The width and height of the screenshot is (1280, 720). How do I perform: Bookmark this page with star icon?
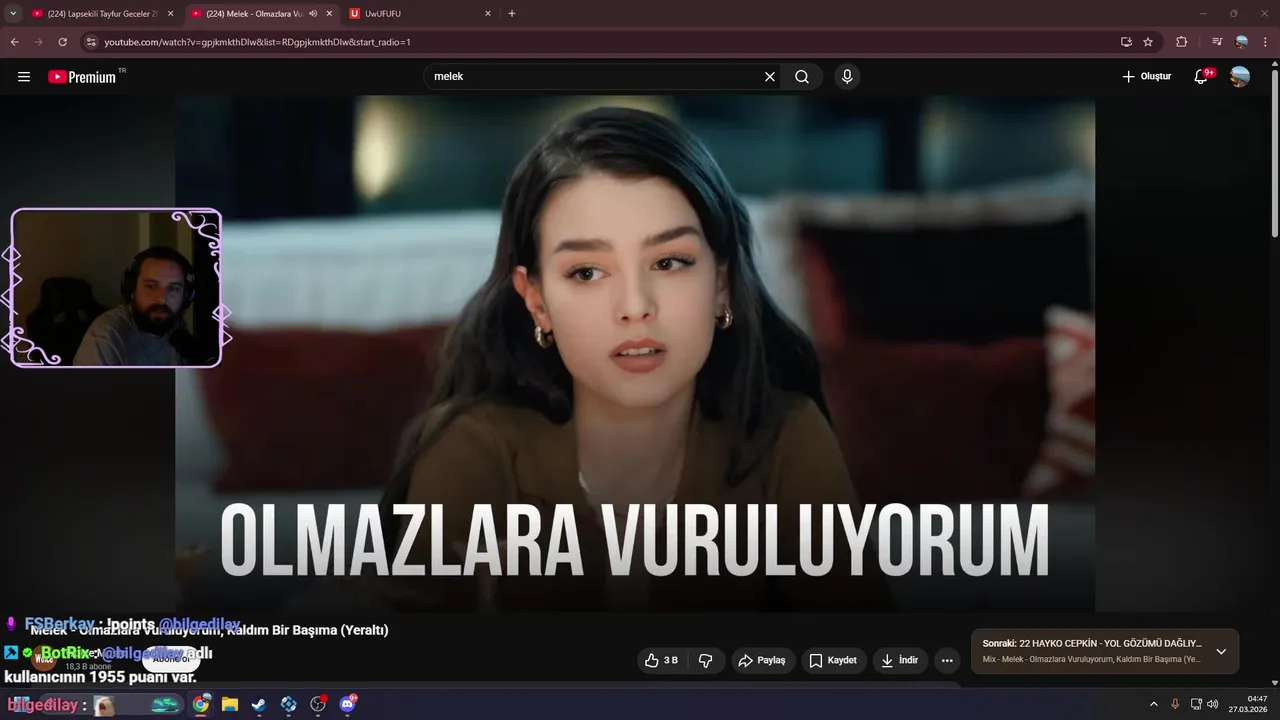(x=1148, y=42)
